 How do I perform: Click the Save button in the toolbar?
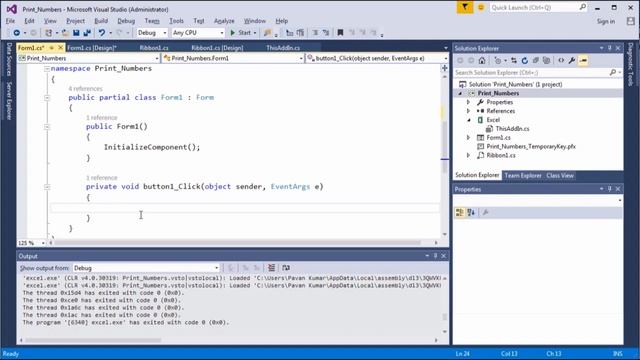coord(76,33)
